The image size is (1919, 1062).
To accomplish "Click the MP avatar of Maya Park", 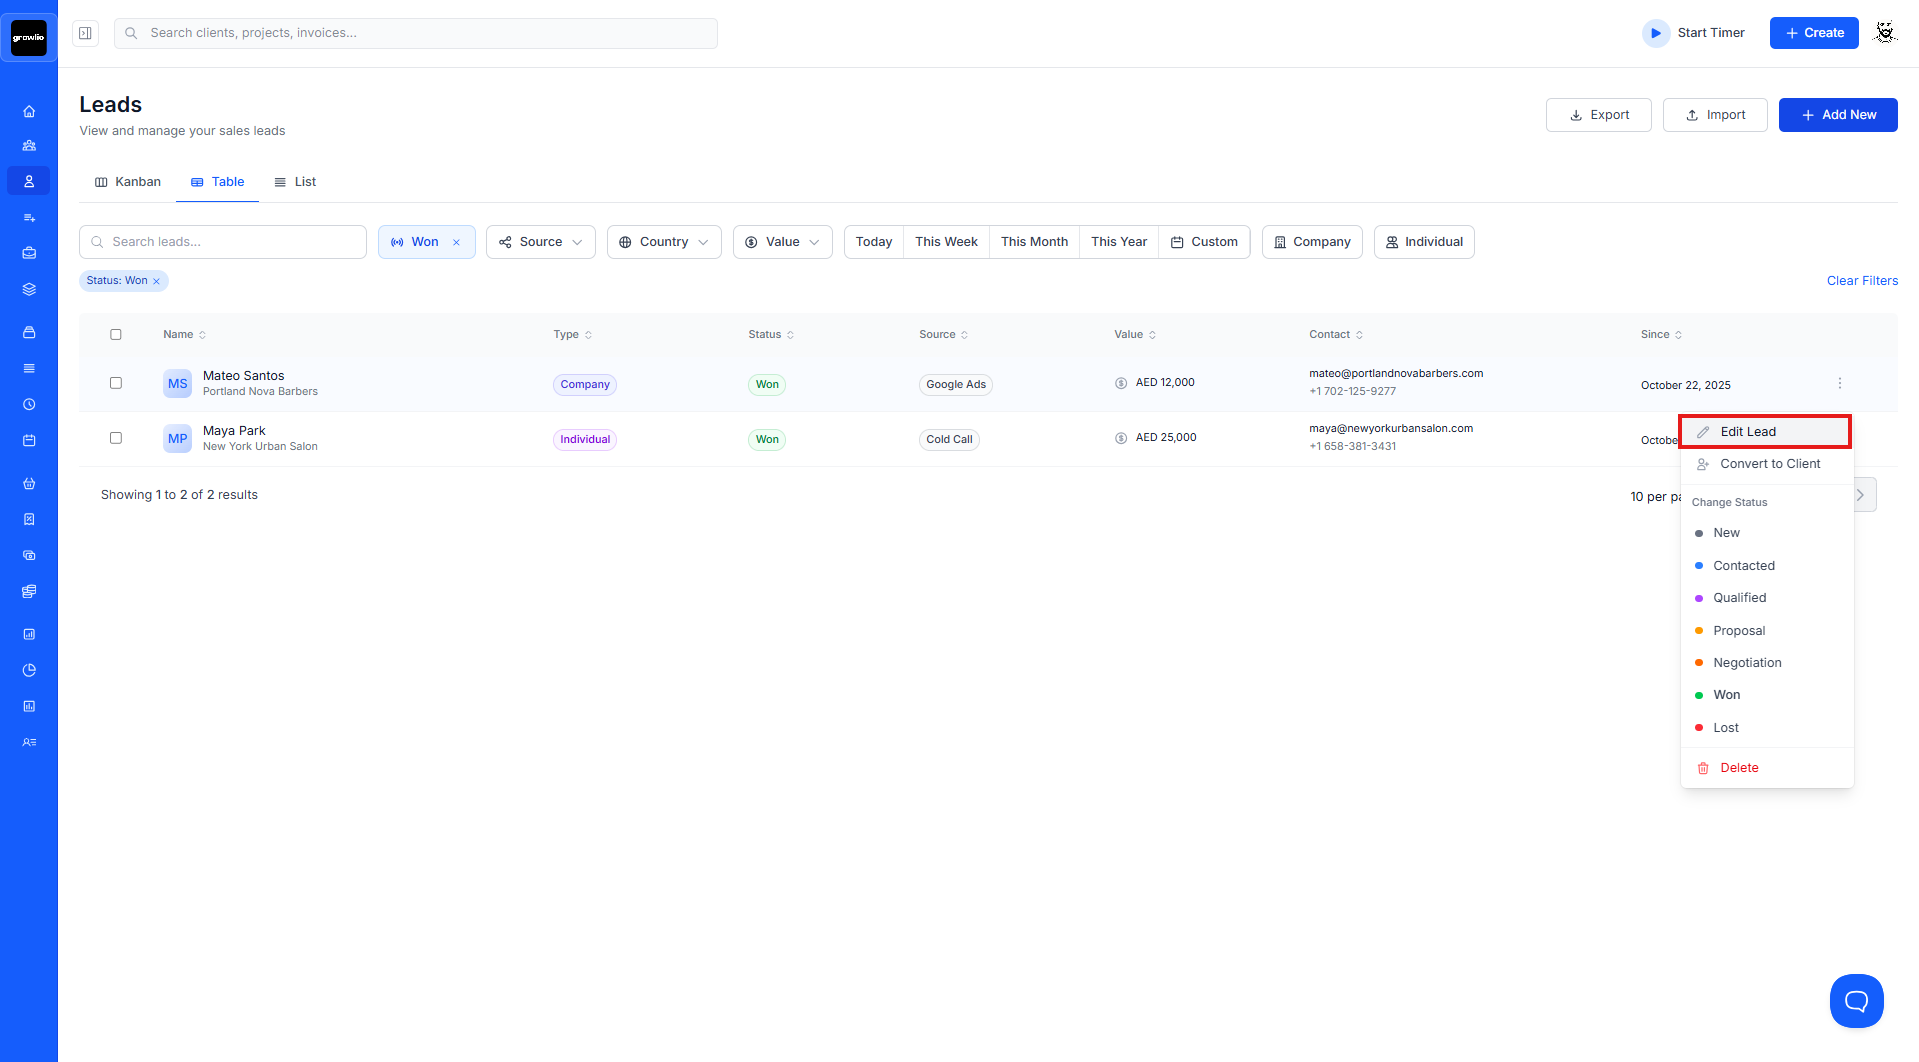I will (x=178, y=439).
